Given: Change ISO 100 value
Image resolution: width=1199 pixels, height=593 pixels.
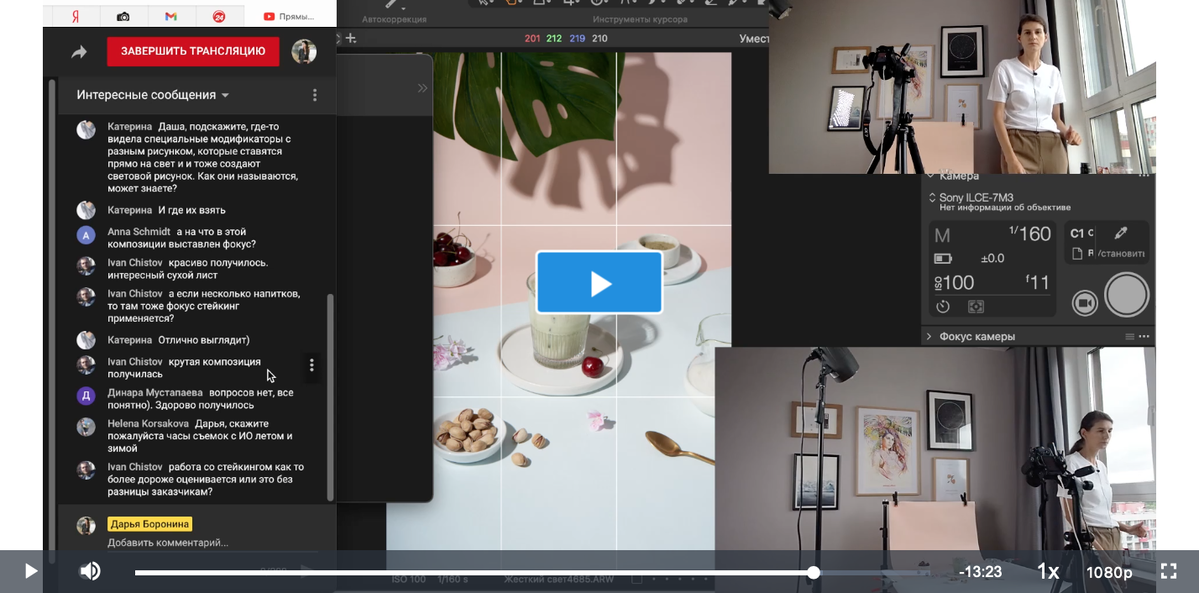Looking at the screenshot, I should (x=954, y=282).
